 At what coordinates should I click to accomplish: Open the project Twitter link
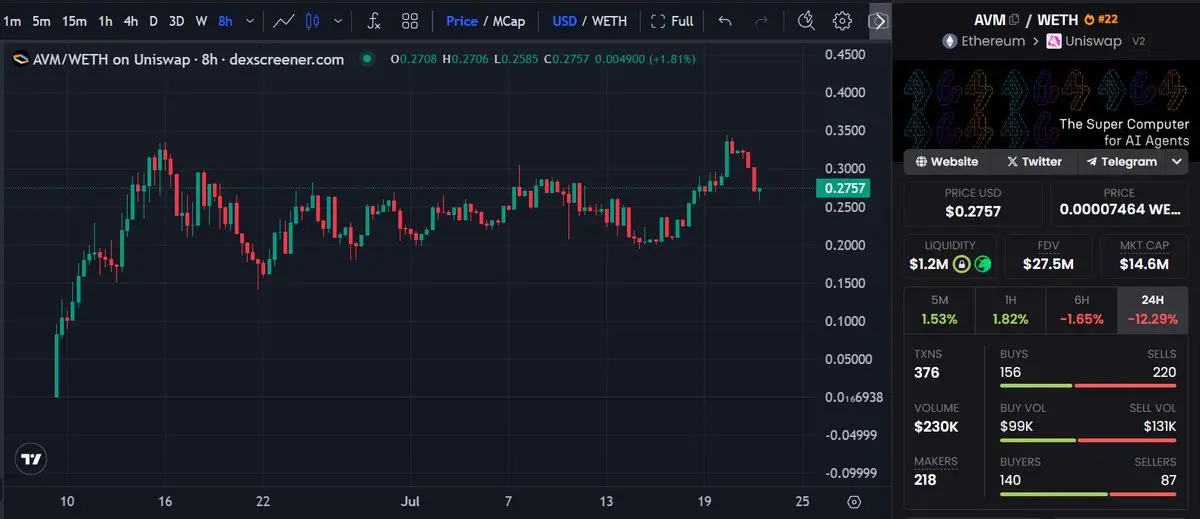(x=1034, y=161)
